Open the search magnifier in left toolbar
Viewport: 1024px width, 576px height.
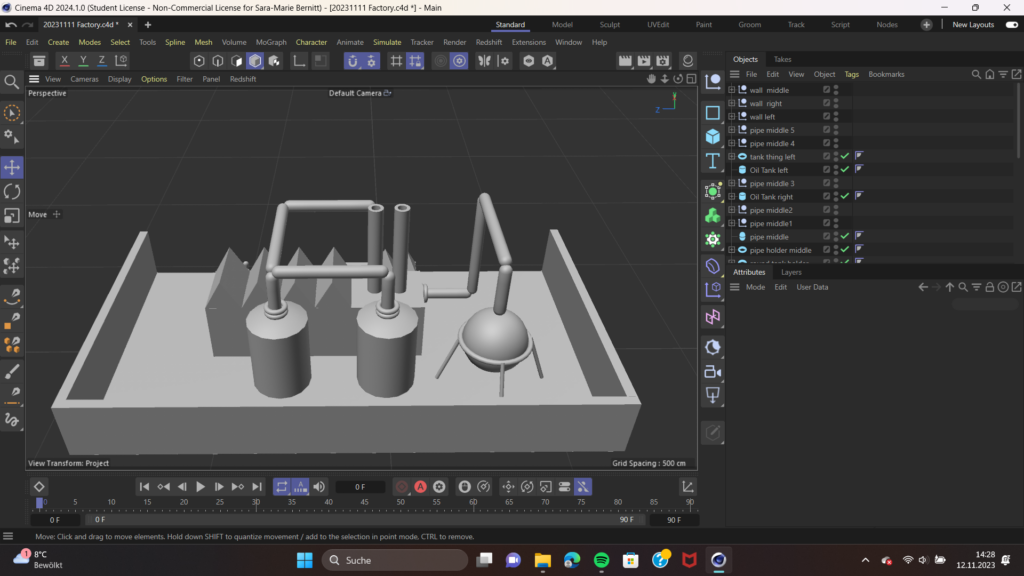coord(12,82)
